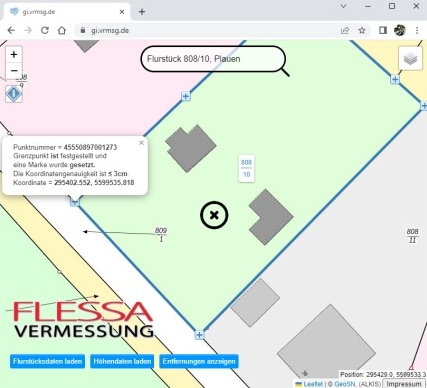Go forward in browser history

pos(28,30)
